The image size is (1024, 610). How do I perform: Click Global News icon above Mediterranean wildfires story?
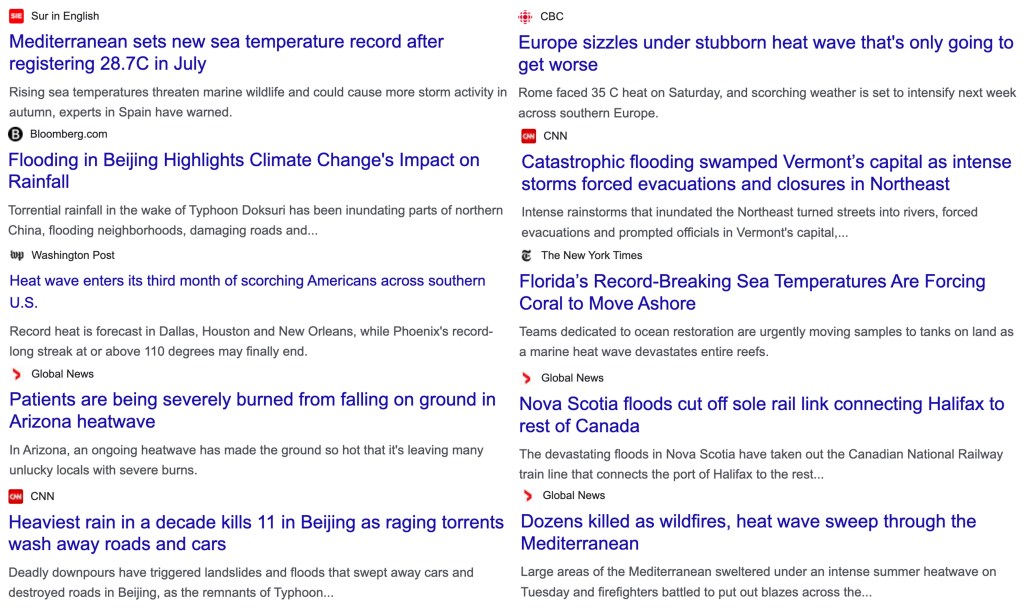pyautogui.click(x=527, y=495)
